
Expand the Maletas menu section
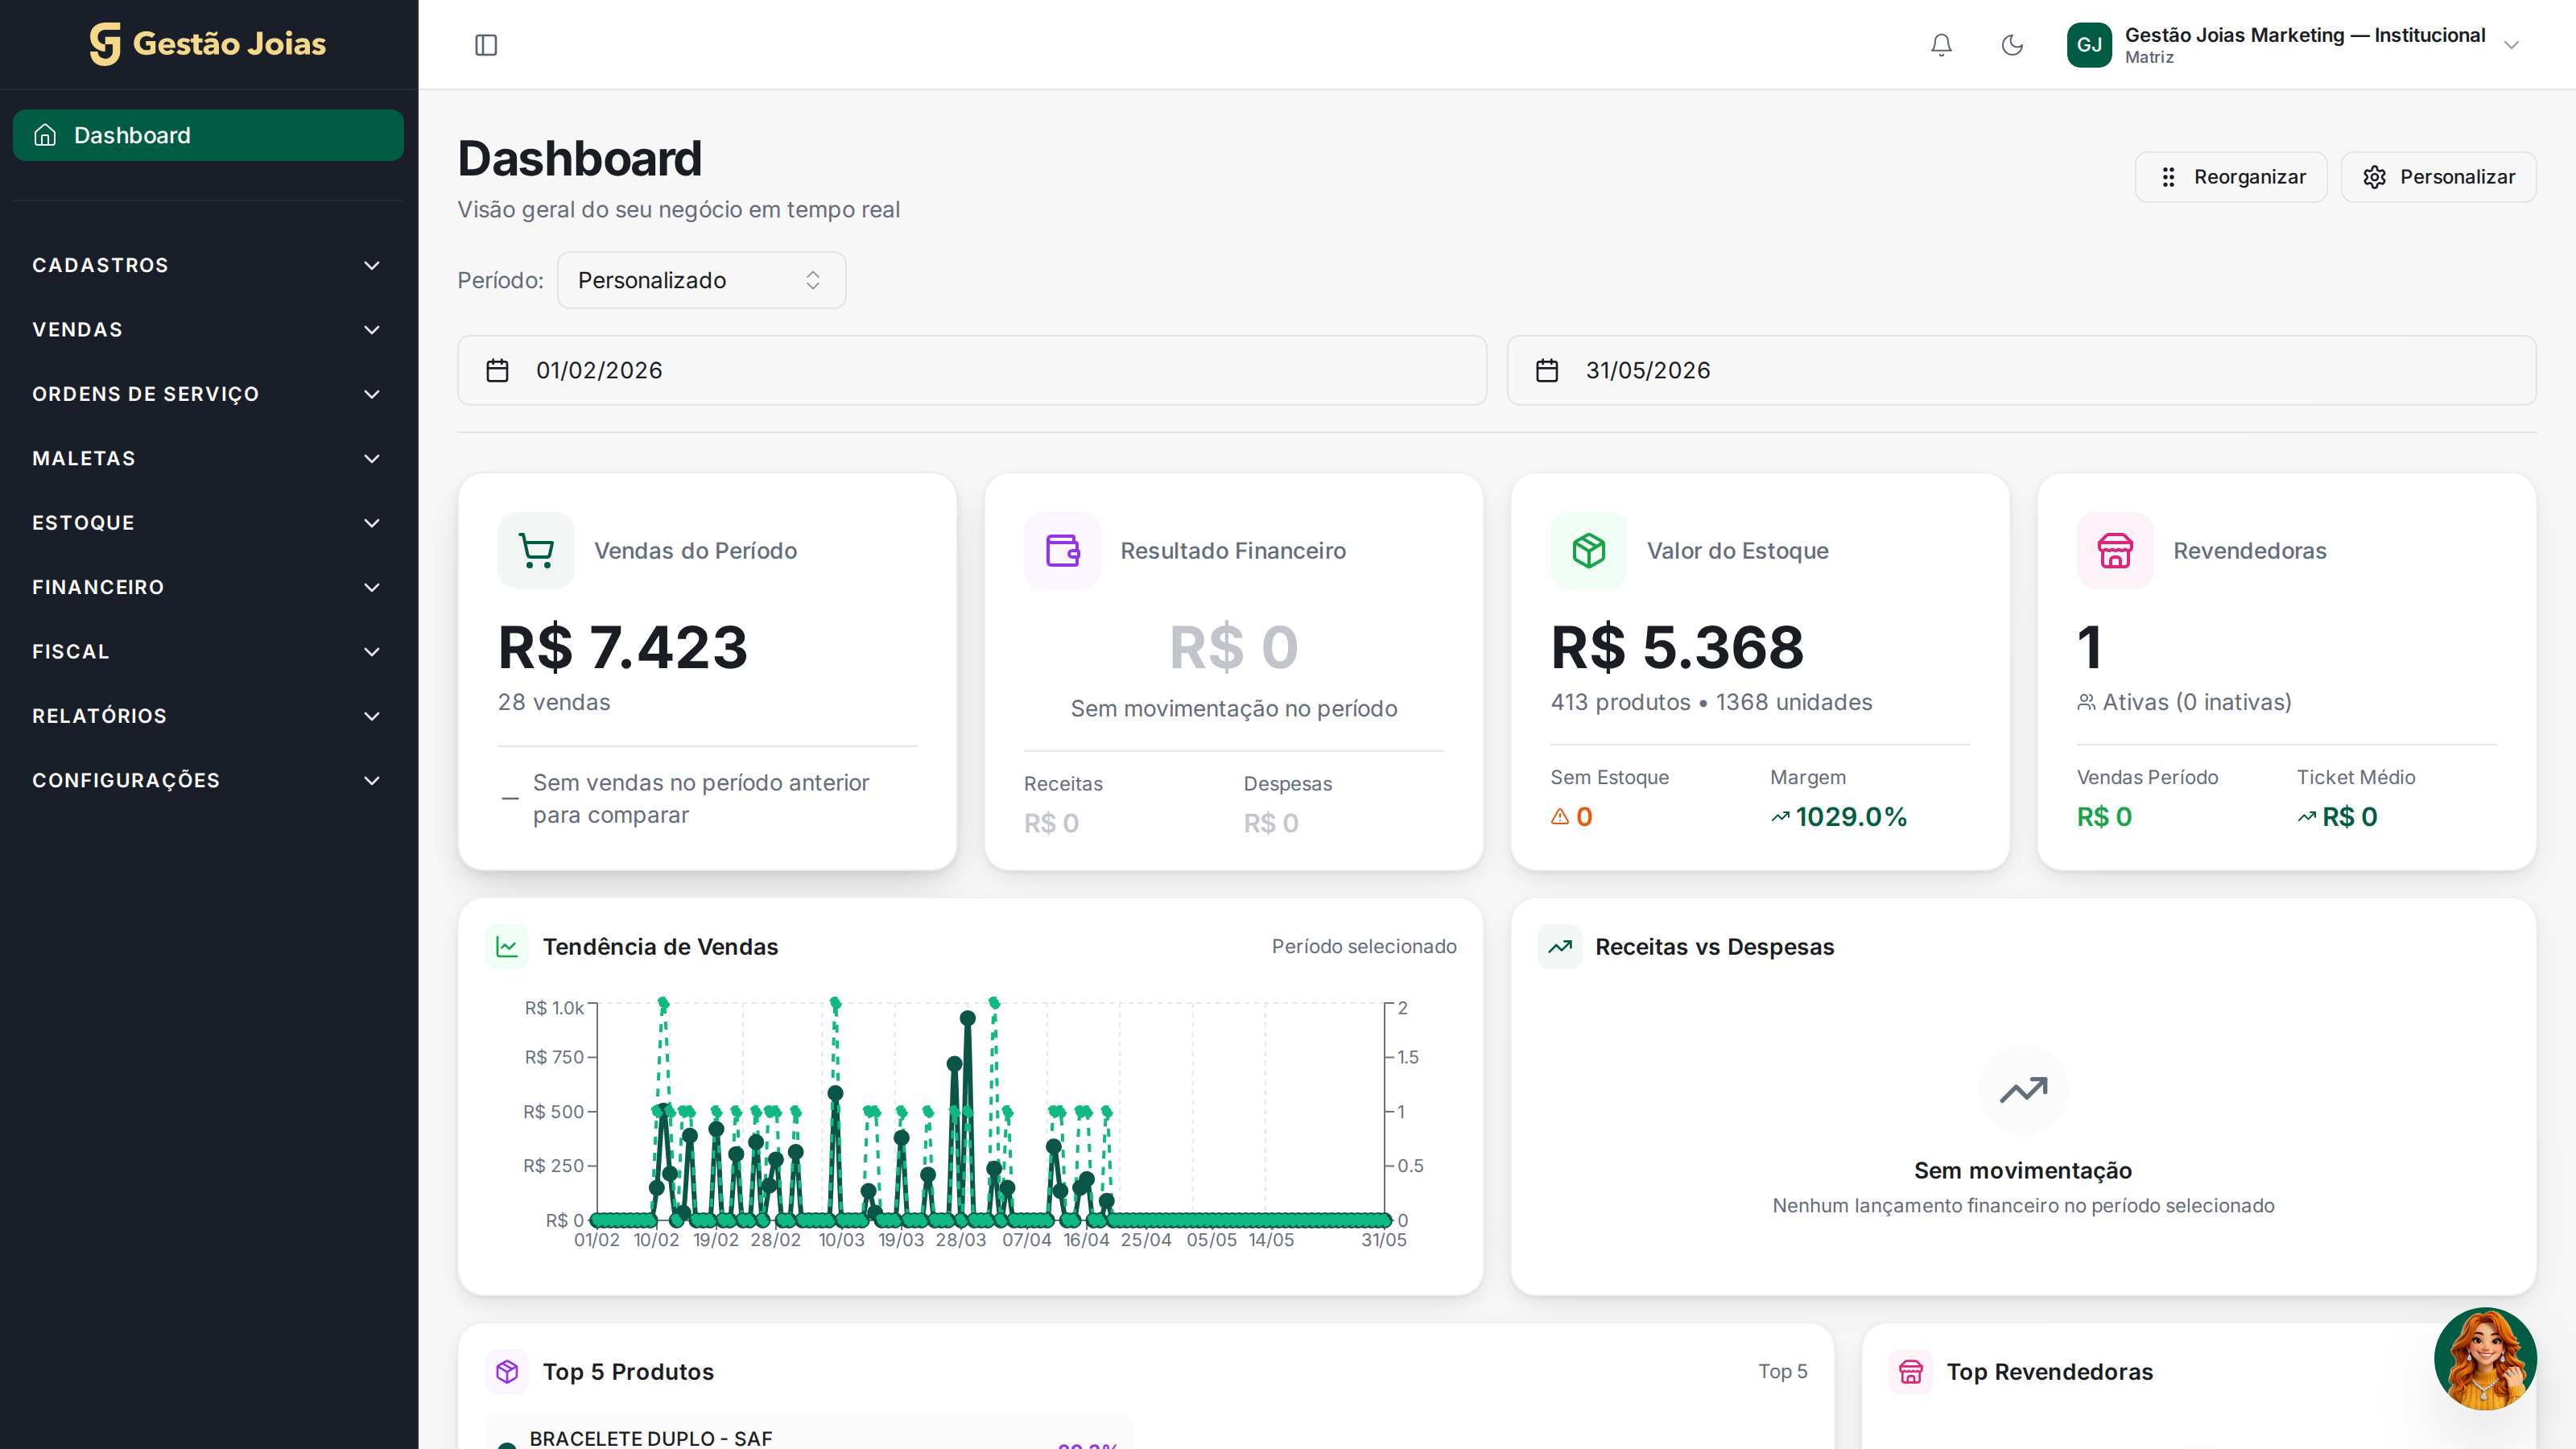(208, 459)
